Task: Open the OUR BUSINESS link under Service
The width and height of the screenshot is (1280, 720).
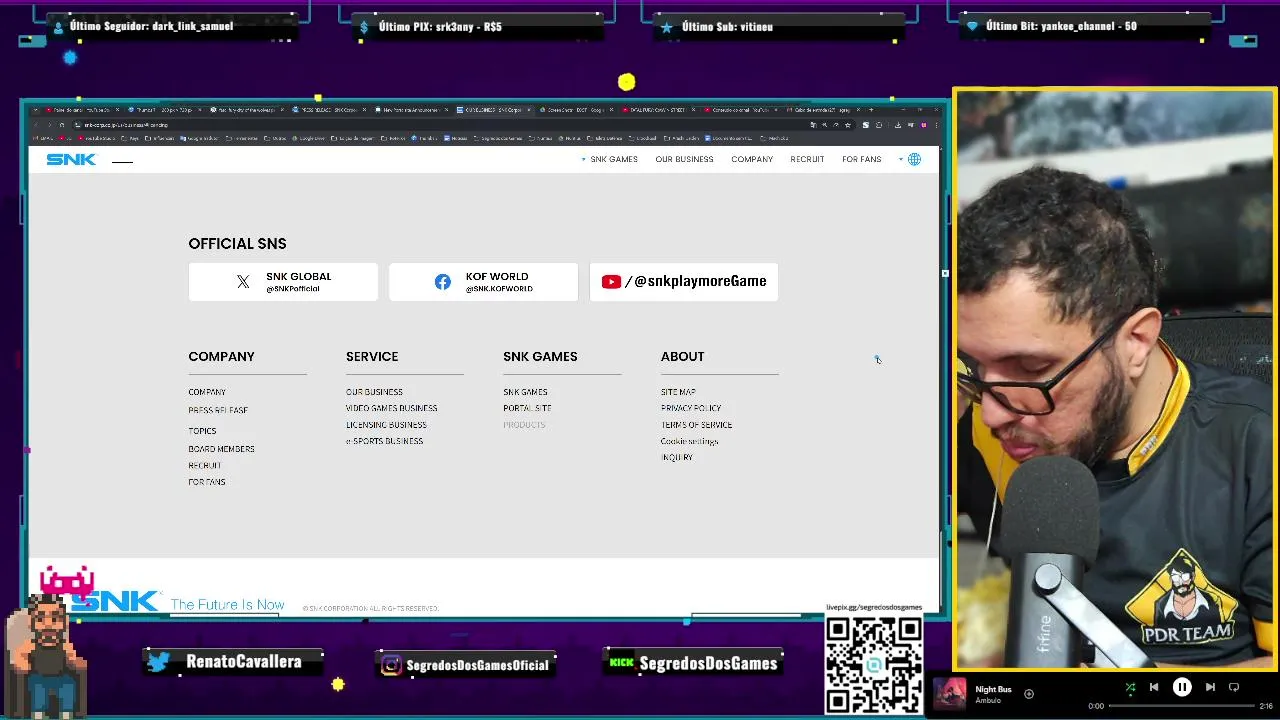Action: point(374,392)
